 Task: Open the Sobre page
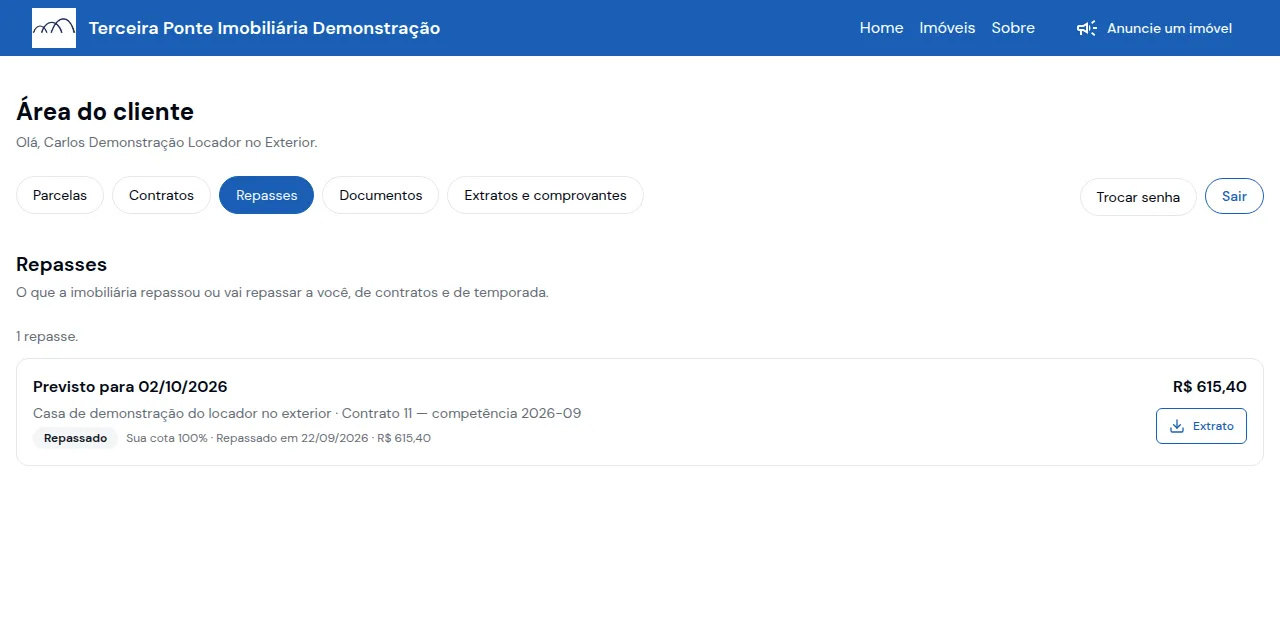tap(1013, 28)
